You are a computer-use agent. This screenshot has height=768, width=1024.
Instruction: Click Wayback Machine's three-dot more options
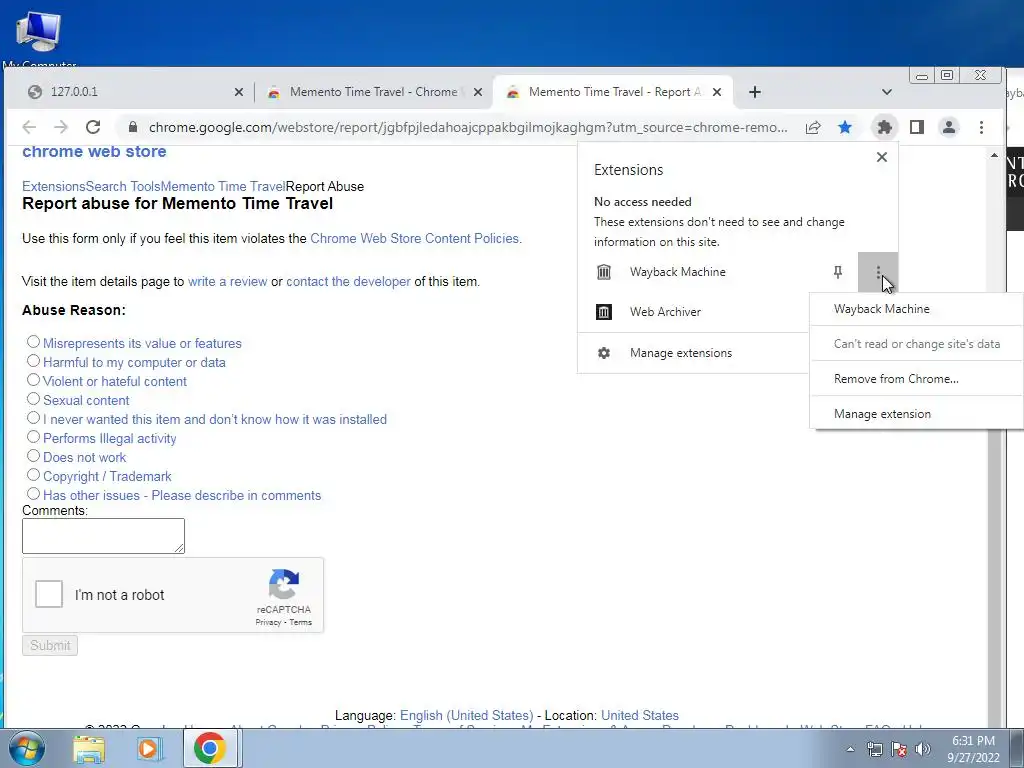point(878,272)
